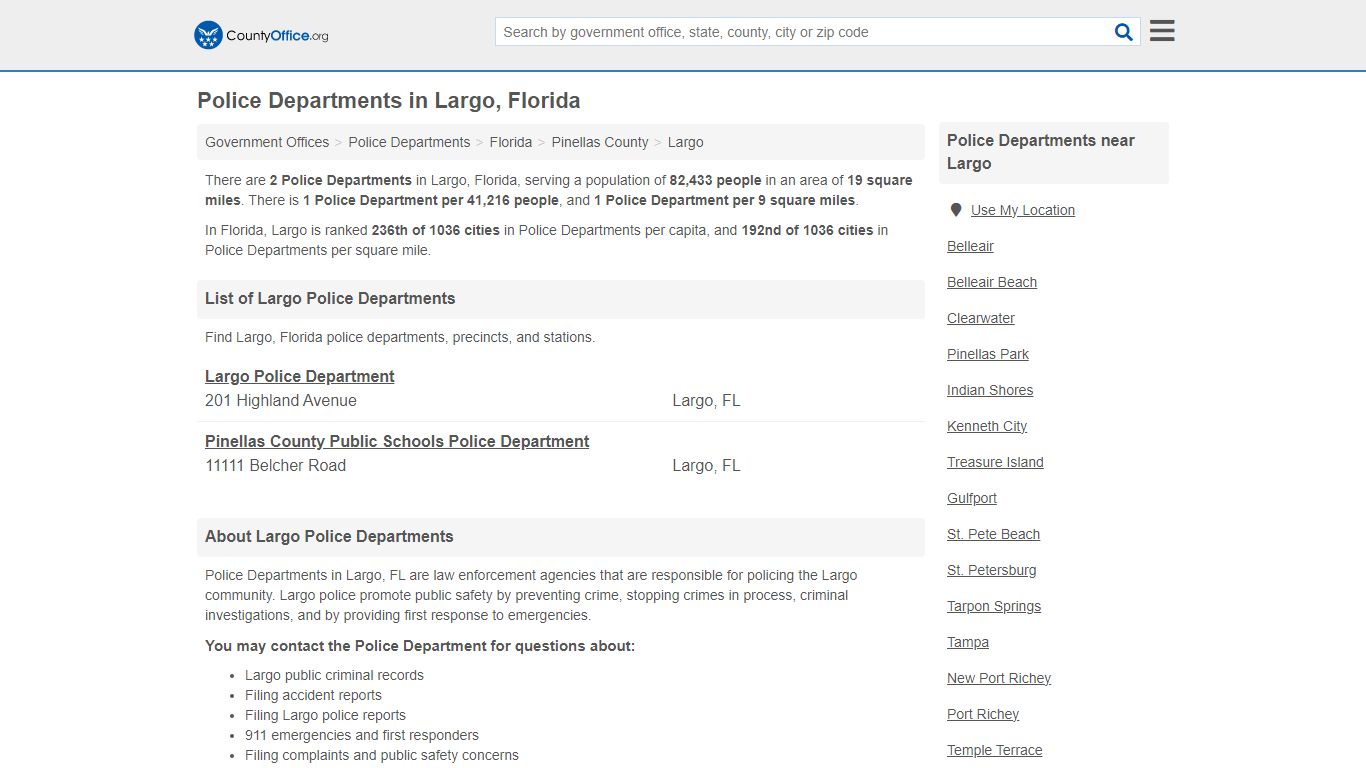The height and width of the screenshot is (768, 1366).
Task: Open Tampa link
Action: pos(968,642)
